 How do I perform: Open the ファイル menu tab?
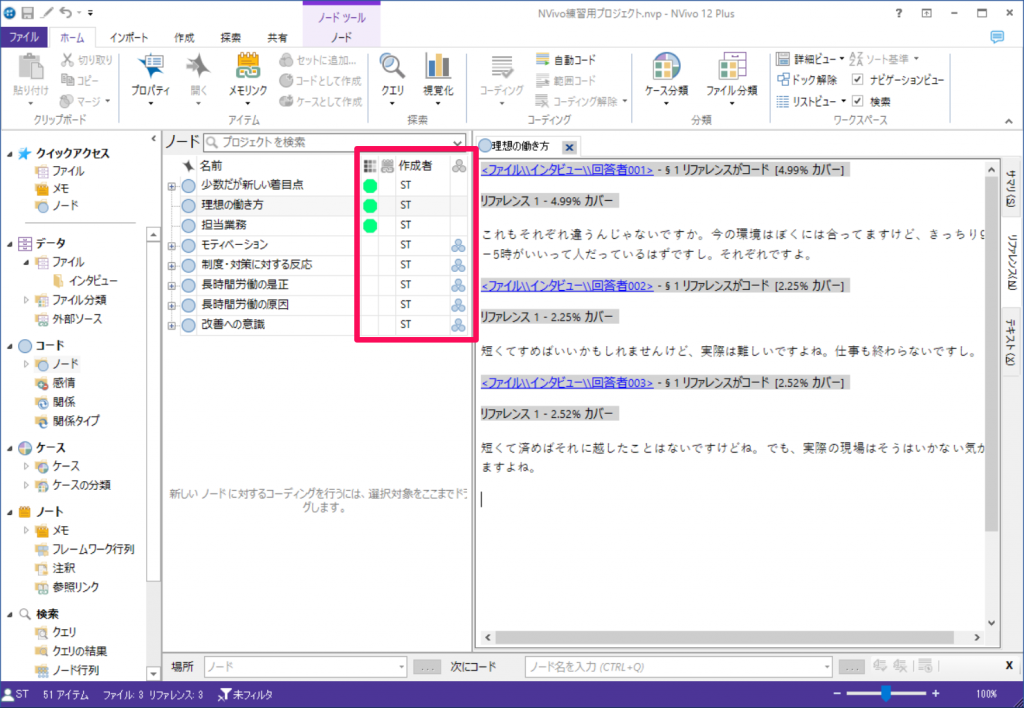24,37
